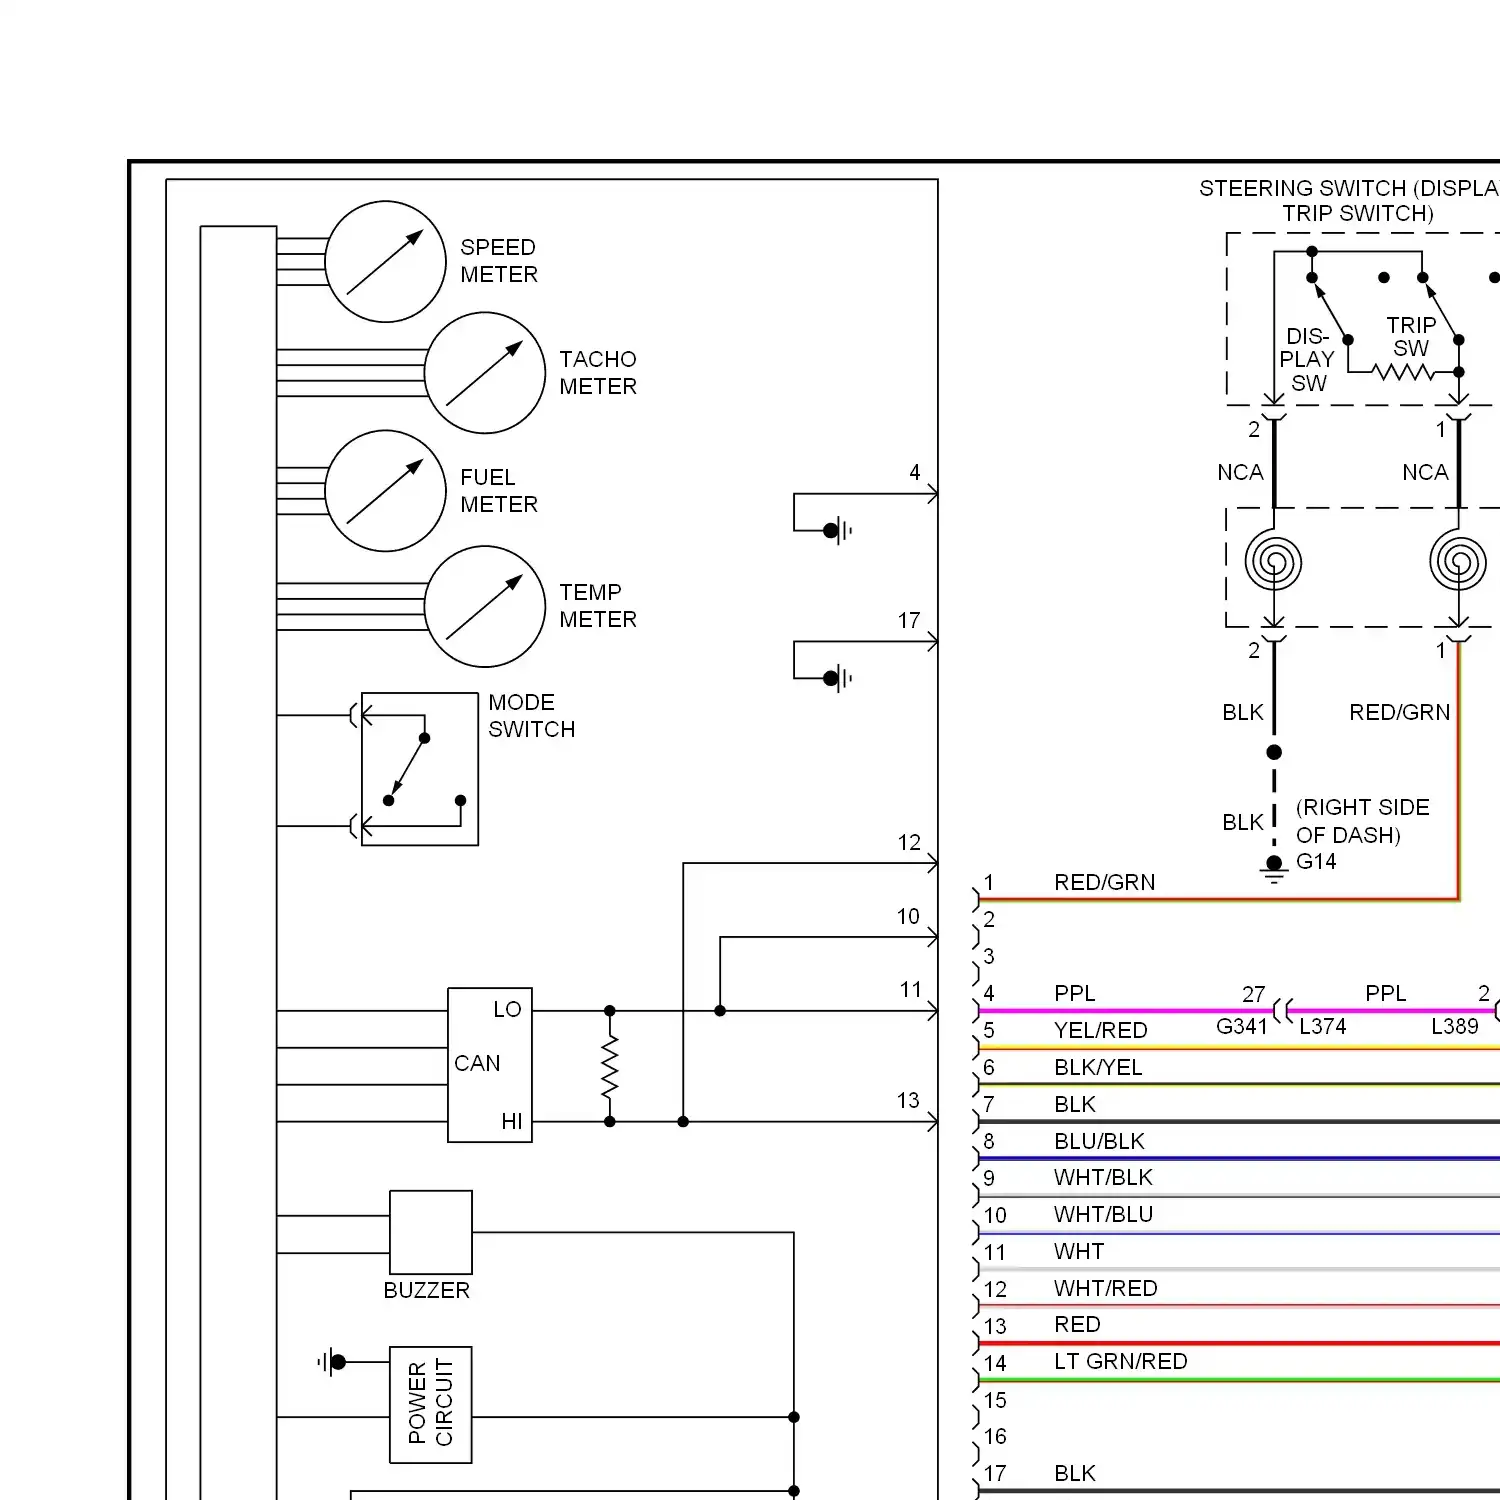Click the PPL label on connector pin 4
The height and width of the screenshot is (1500, 1500).
click(x=1075, y=993)
